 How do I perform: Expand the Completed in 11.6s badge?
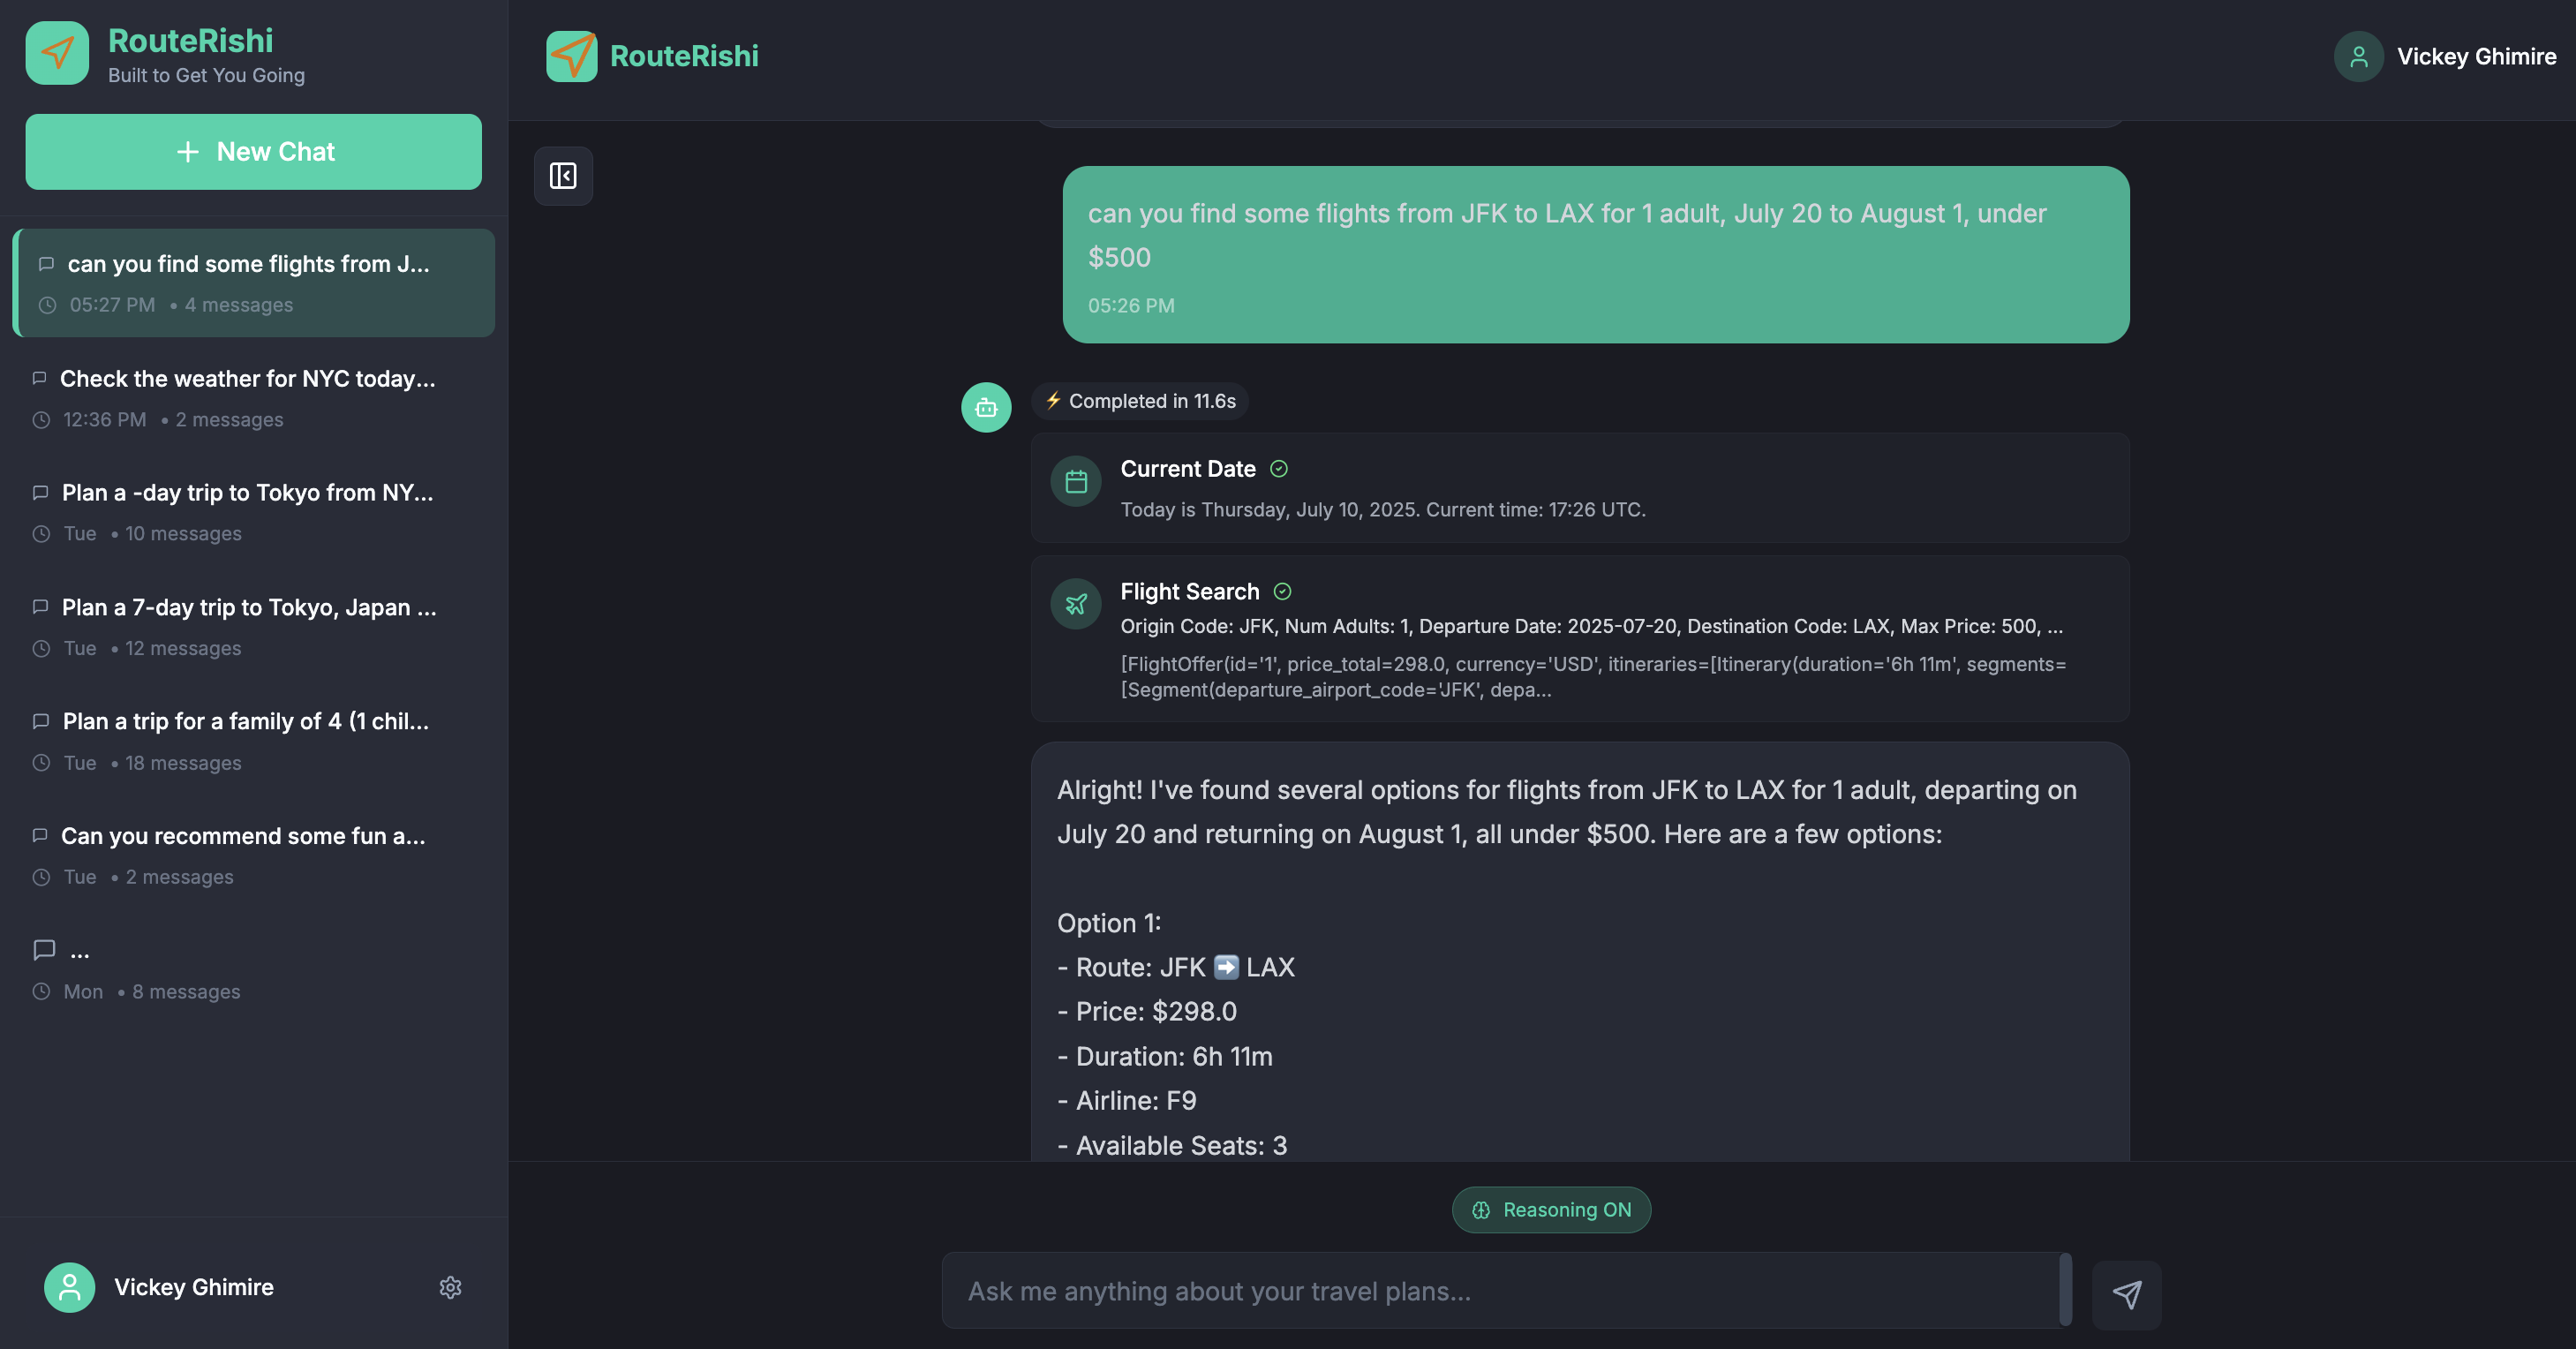tap(1140, 401)
